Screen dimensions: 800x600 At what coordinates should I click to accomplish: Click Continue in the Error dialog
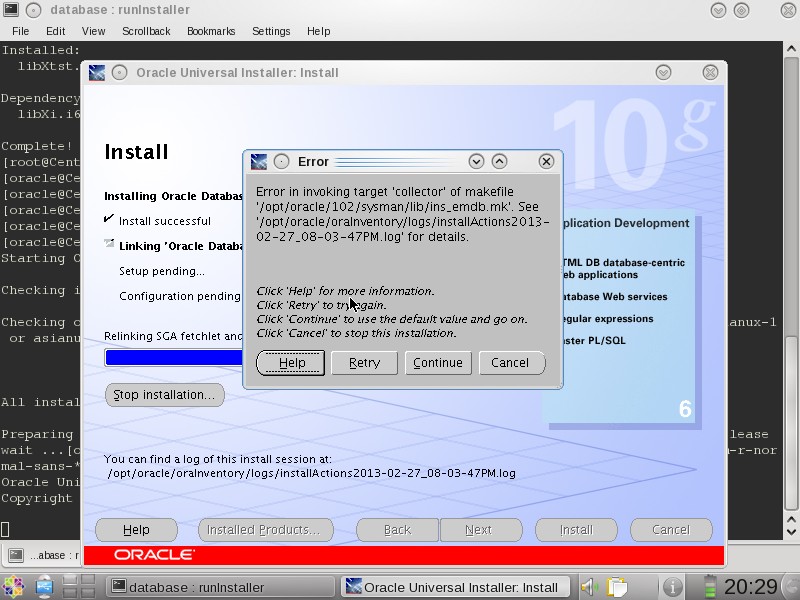coord(438,363)
